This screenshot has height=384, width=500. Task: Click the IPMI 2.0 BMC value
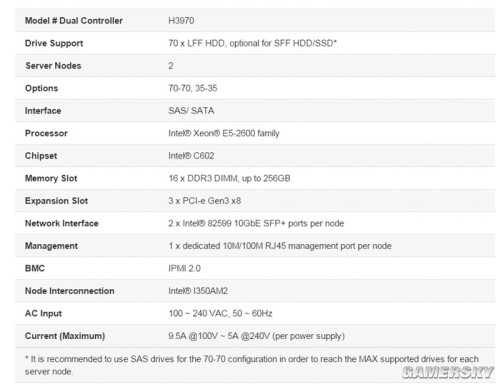pos(184,268)
